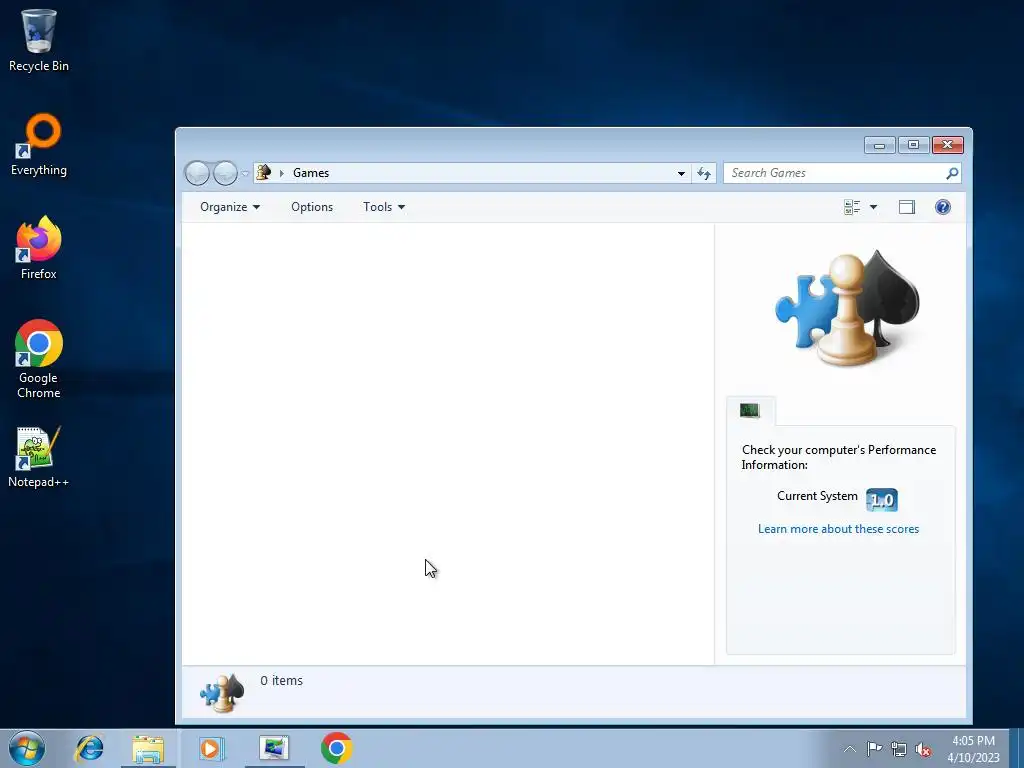Toggle the preview pane button

(x=906, y=207)
